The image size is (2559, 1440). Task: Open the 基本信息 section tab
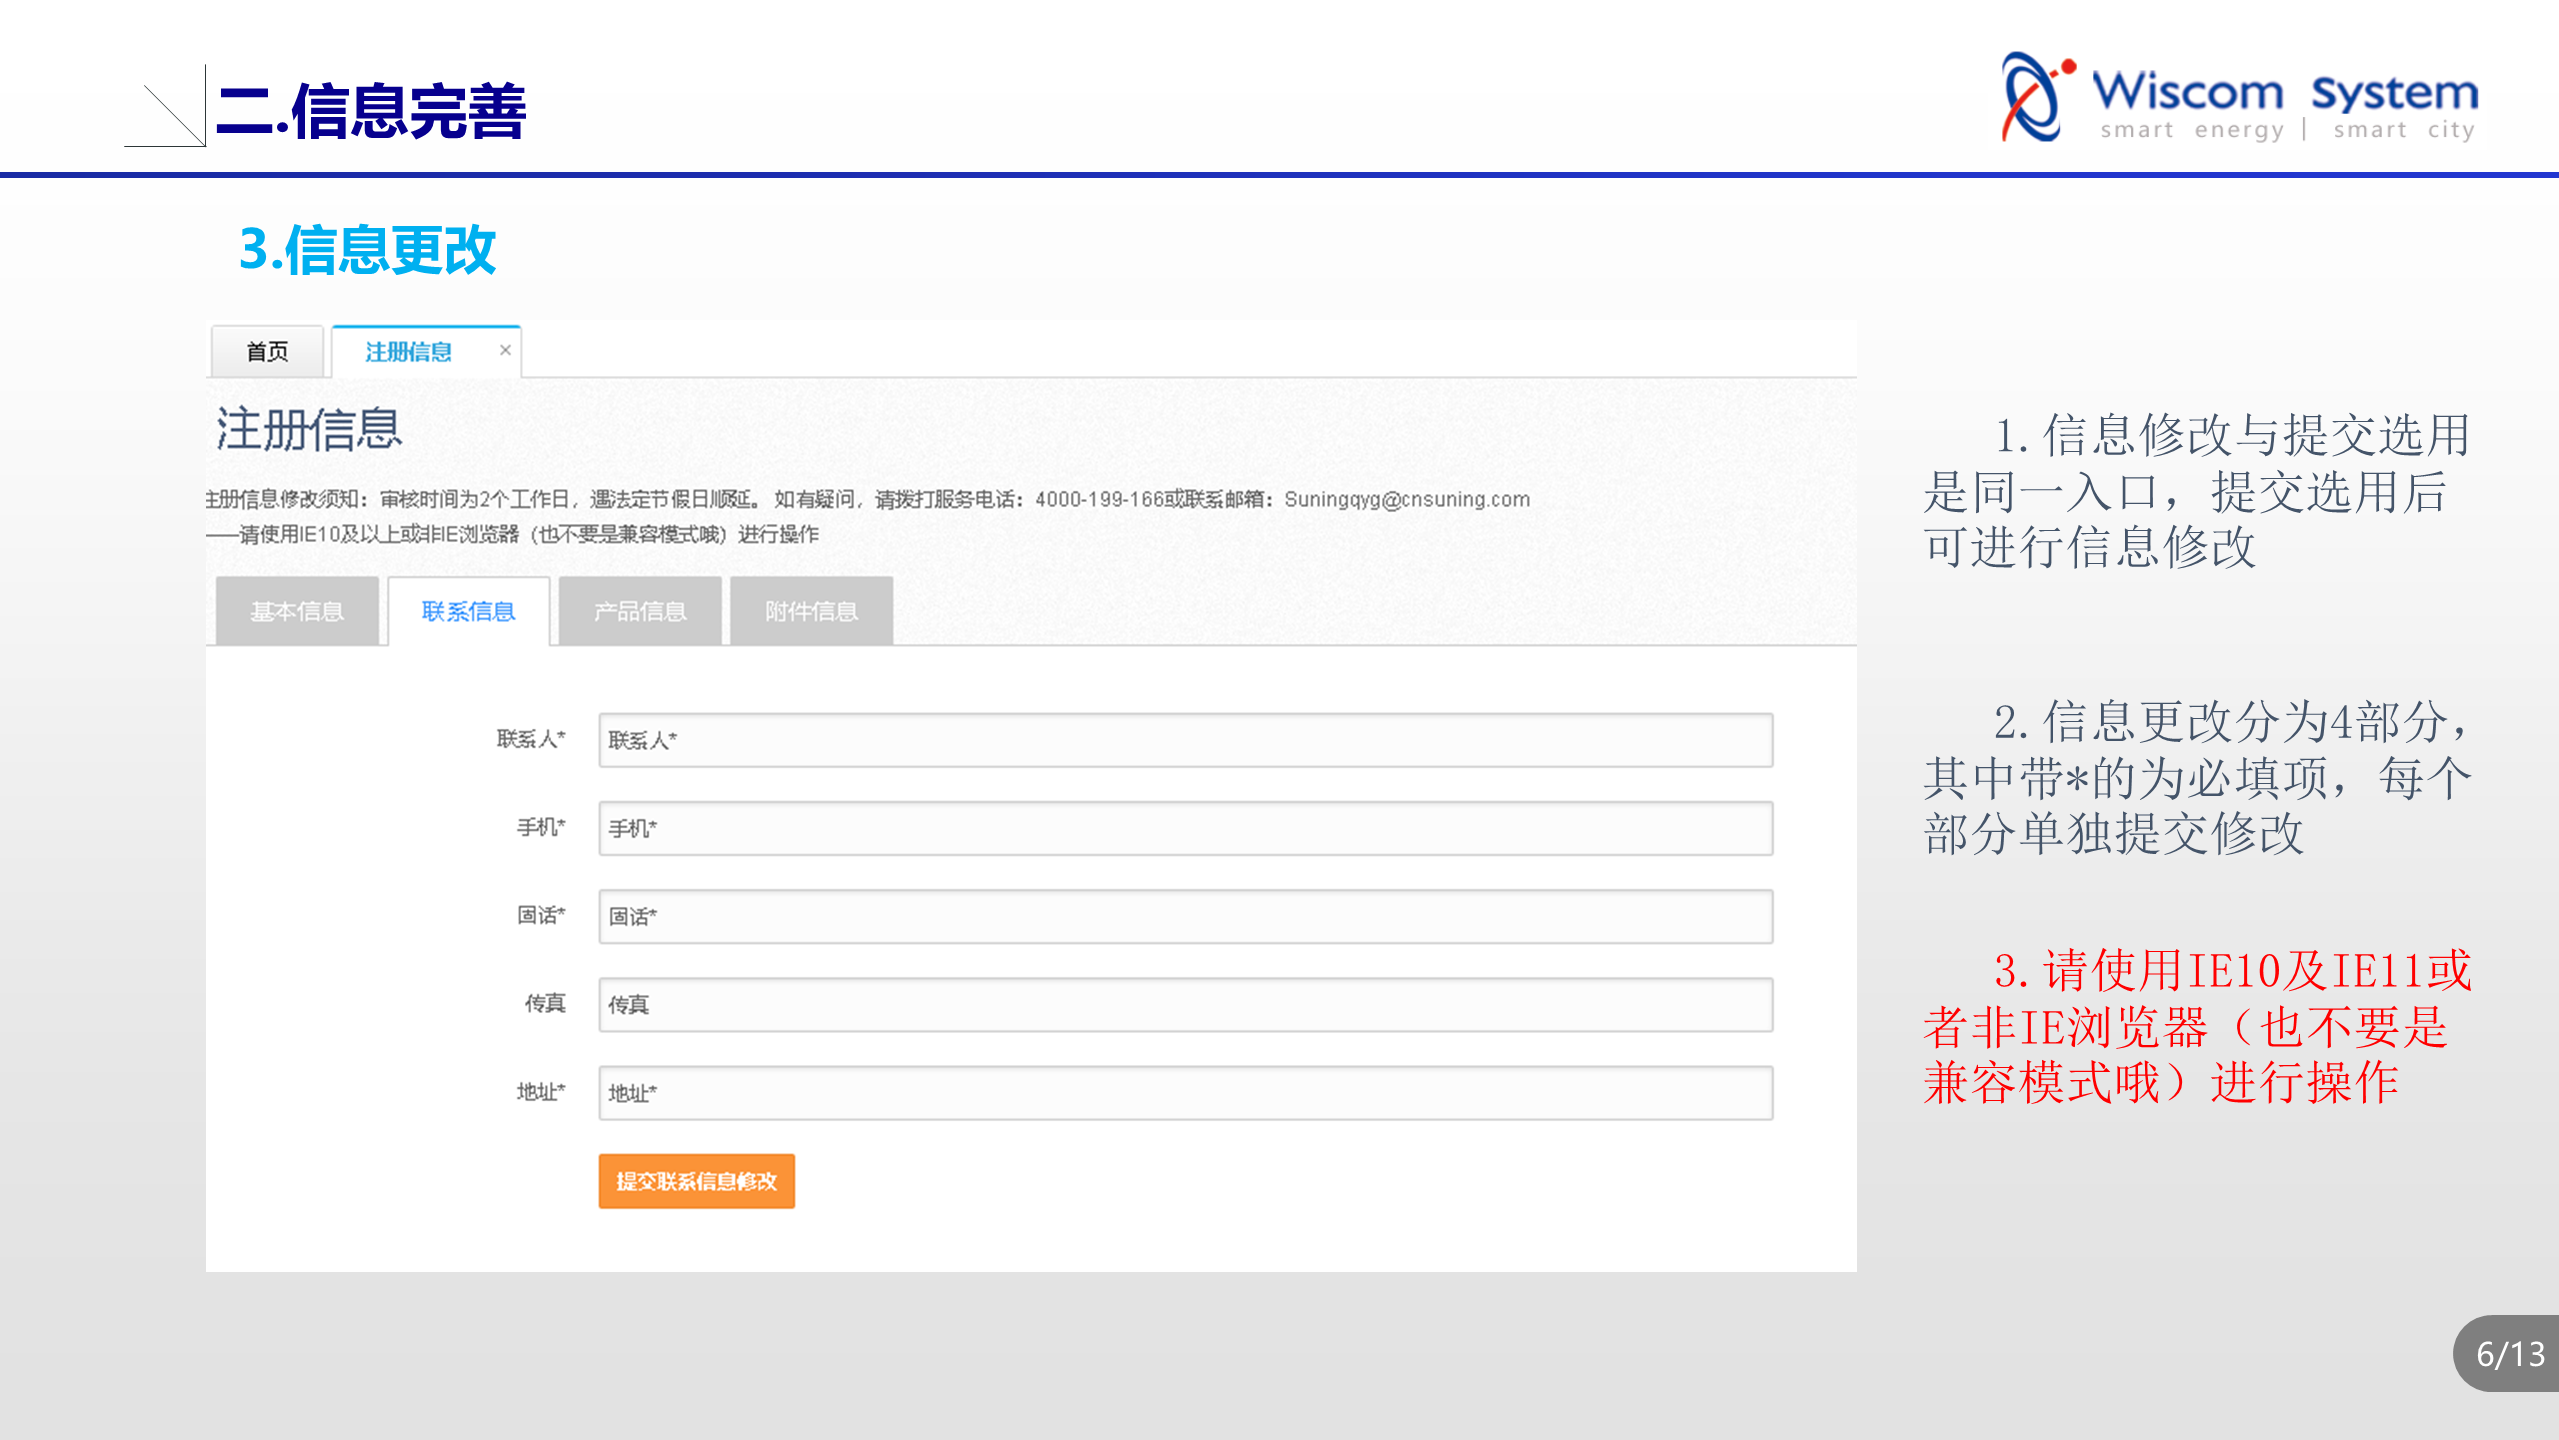tap(297, 611)
